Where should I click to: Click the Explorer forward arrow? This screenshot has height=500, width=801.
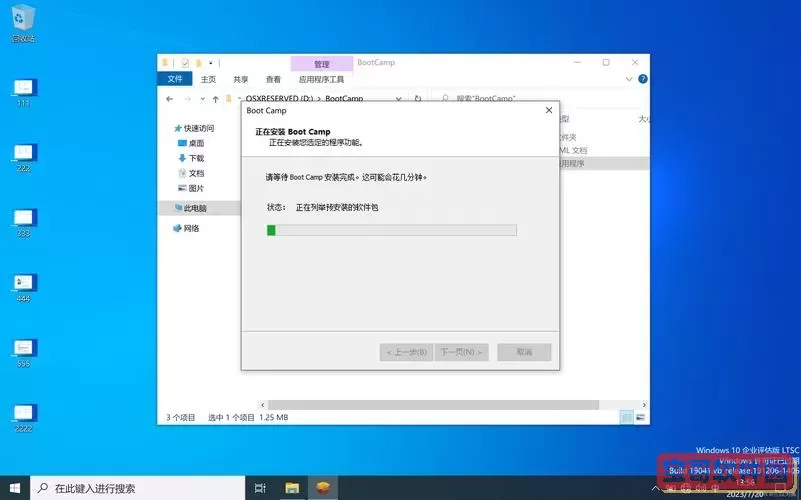187,99
